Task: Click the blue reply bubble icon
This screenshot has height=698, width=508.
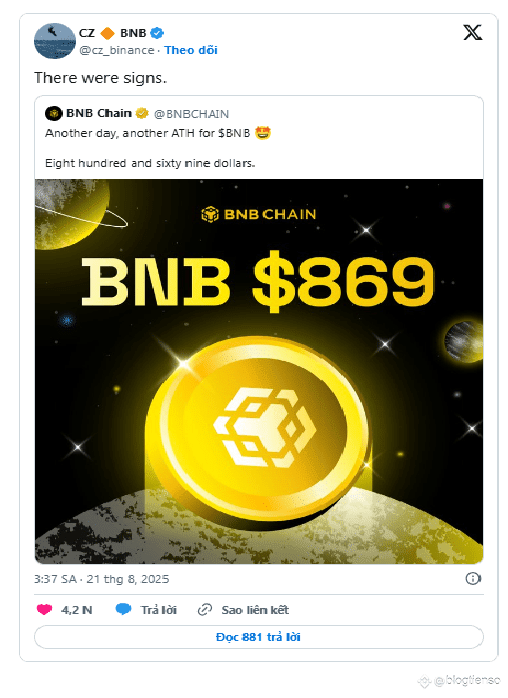Action: point(123,609)
